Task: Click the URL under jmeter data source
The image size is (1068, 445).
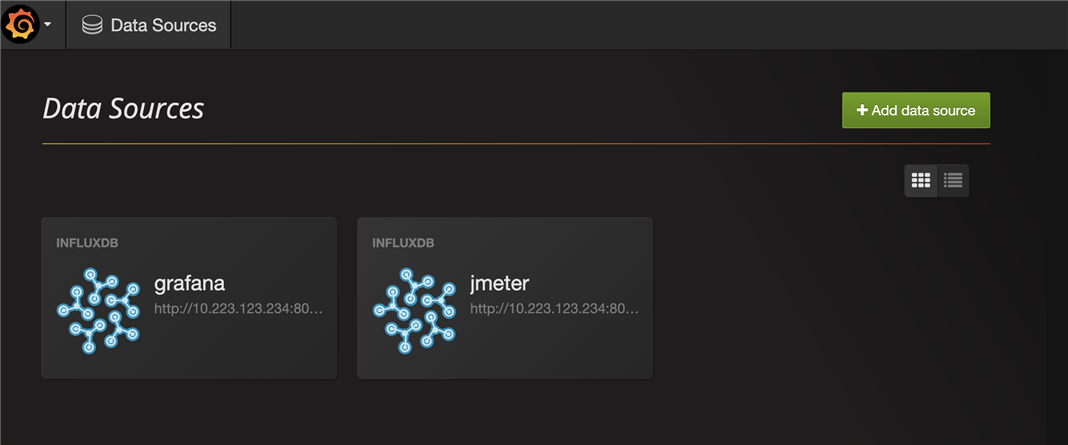Action: tap(554, 309)
